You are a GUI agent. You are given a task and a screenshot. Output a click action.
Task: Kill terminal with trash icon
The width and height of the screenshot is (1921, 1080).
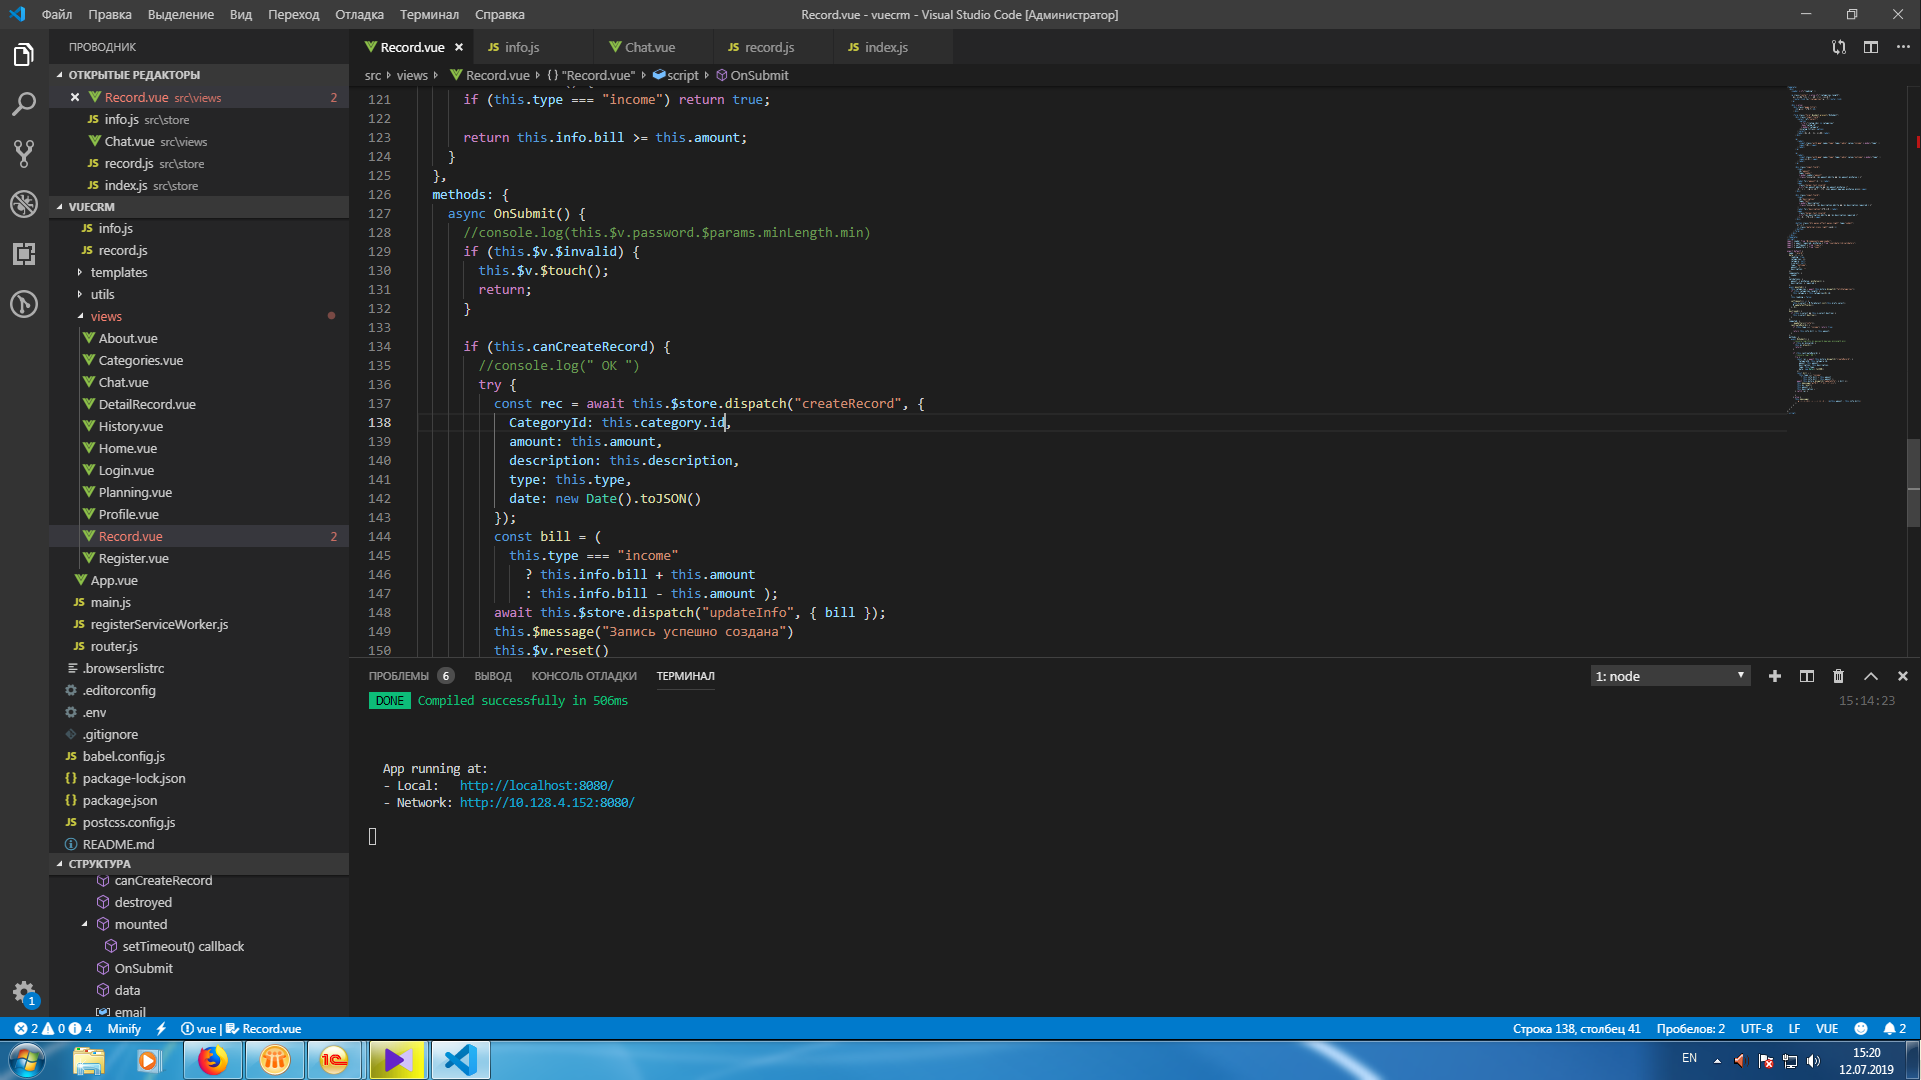(1838, 676)
